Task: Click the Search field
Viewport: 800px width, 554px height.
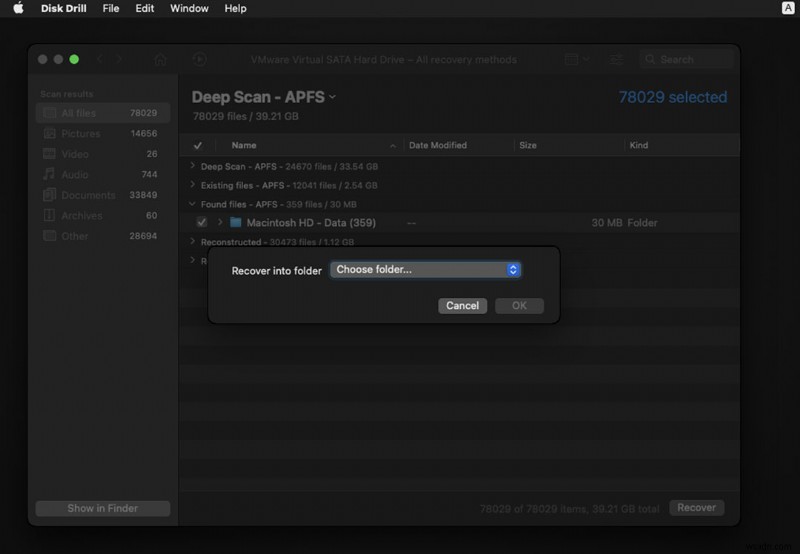Action: 686,59
